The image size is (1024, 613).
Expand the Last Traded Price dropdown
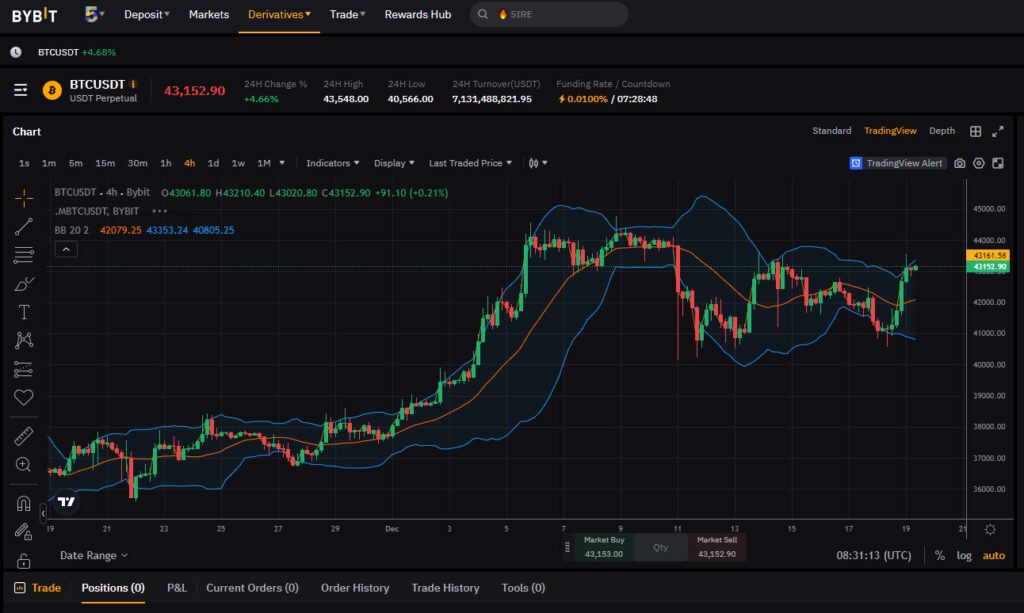[x=470, y=163]
